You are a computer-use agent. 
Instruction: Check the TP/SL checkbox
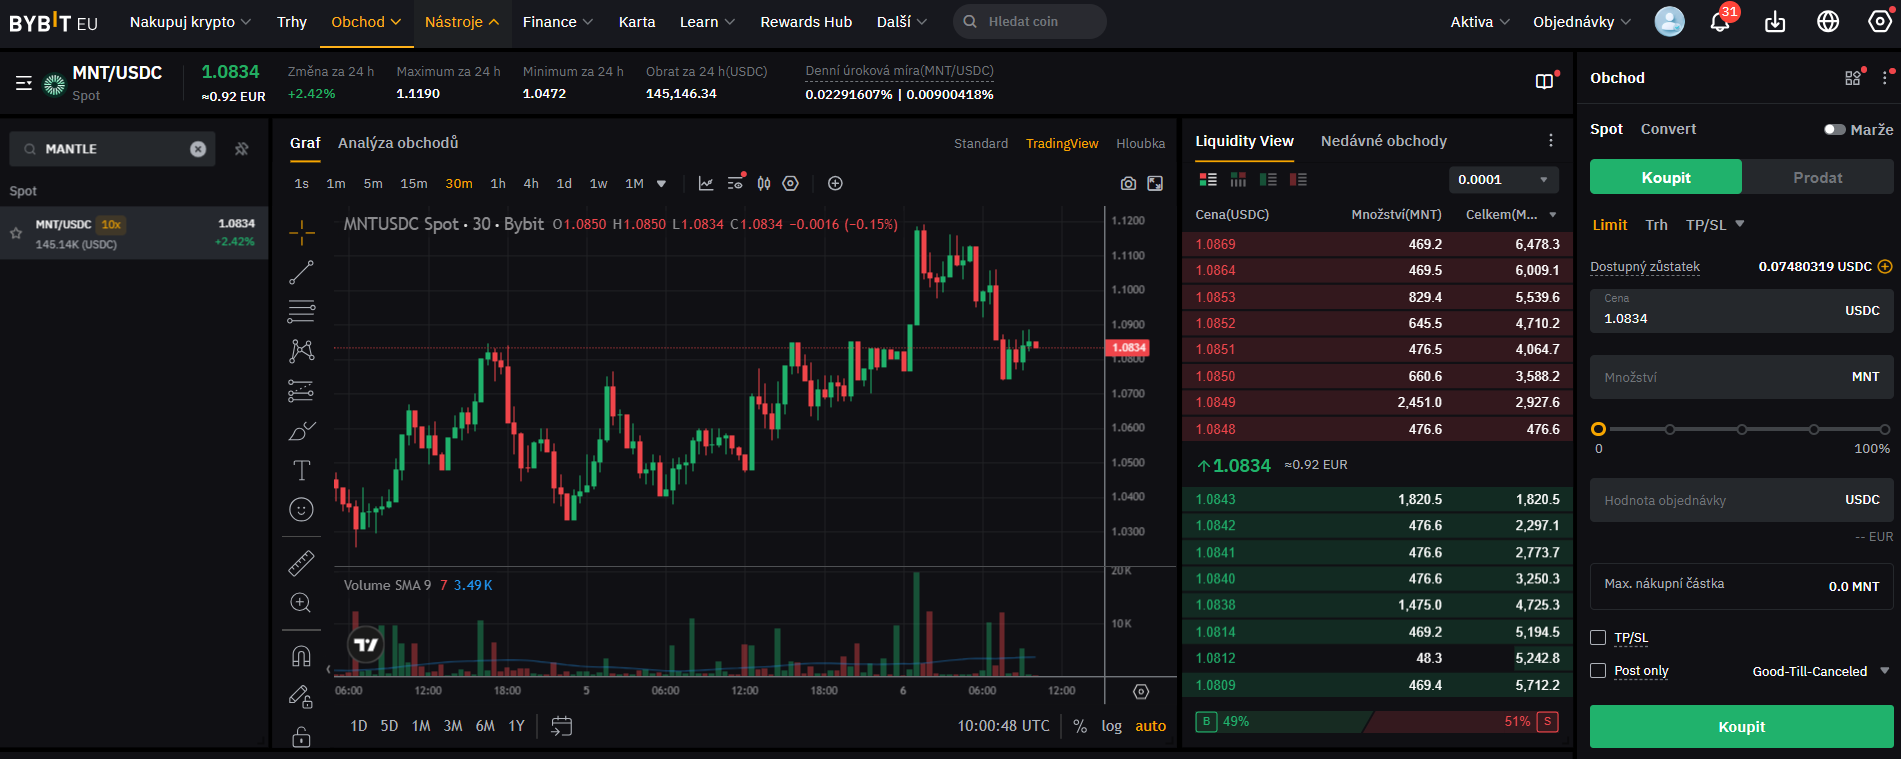[1598, 638]
